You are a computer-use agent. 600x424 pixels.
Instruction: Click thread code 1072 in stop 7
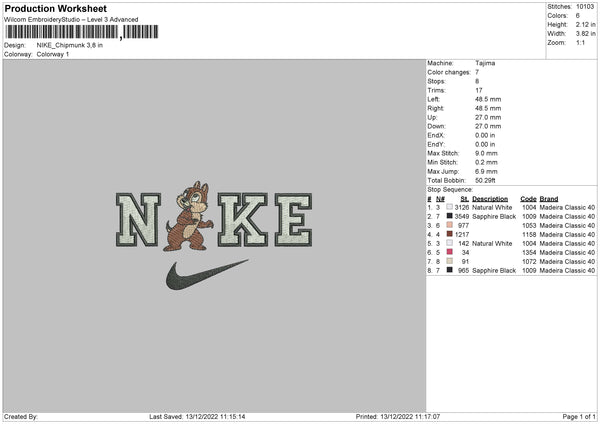point(529,262)
